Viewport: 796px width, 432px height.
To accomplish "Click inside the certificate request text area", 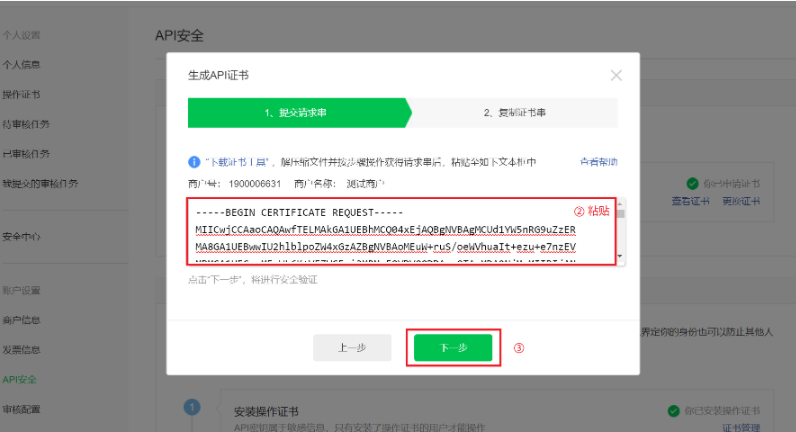I will (x=400, y=231).
